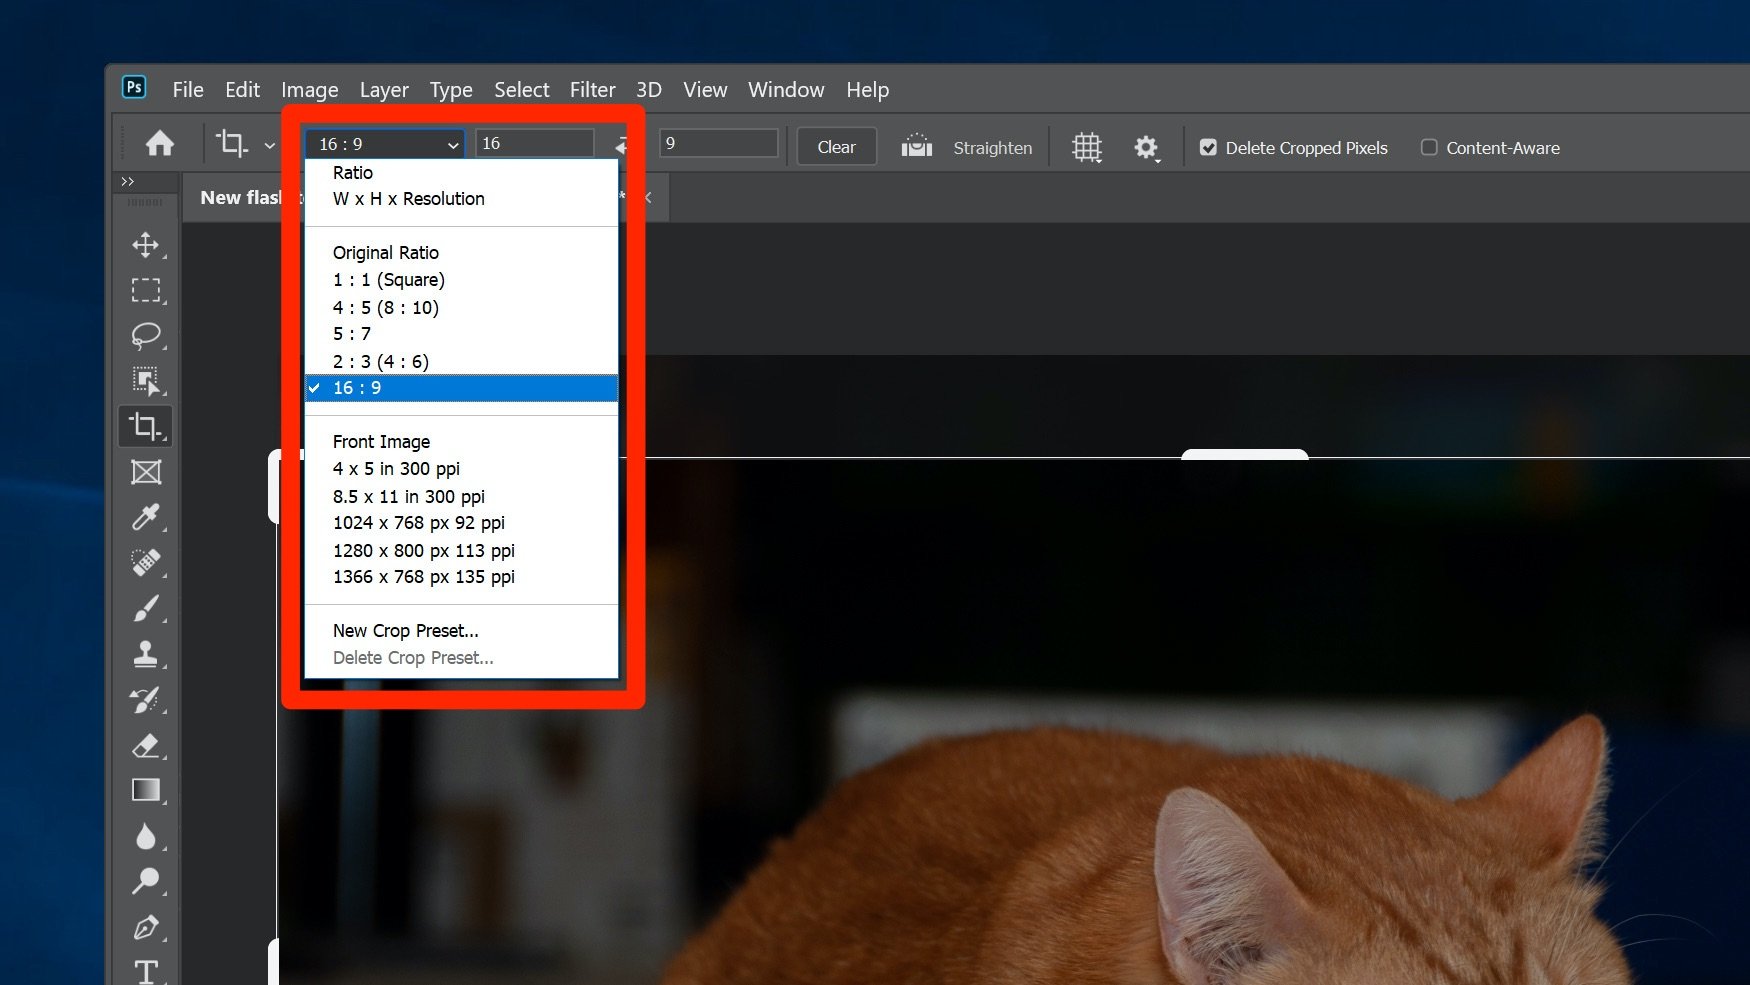
Task: Select the Eyedropper tool
Action: tap(146, 517)
